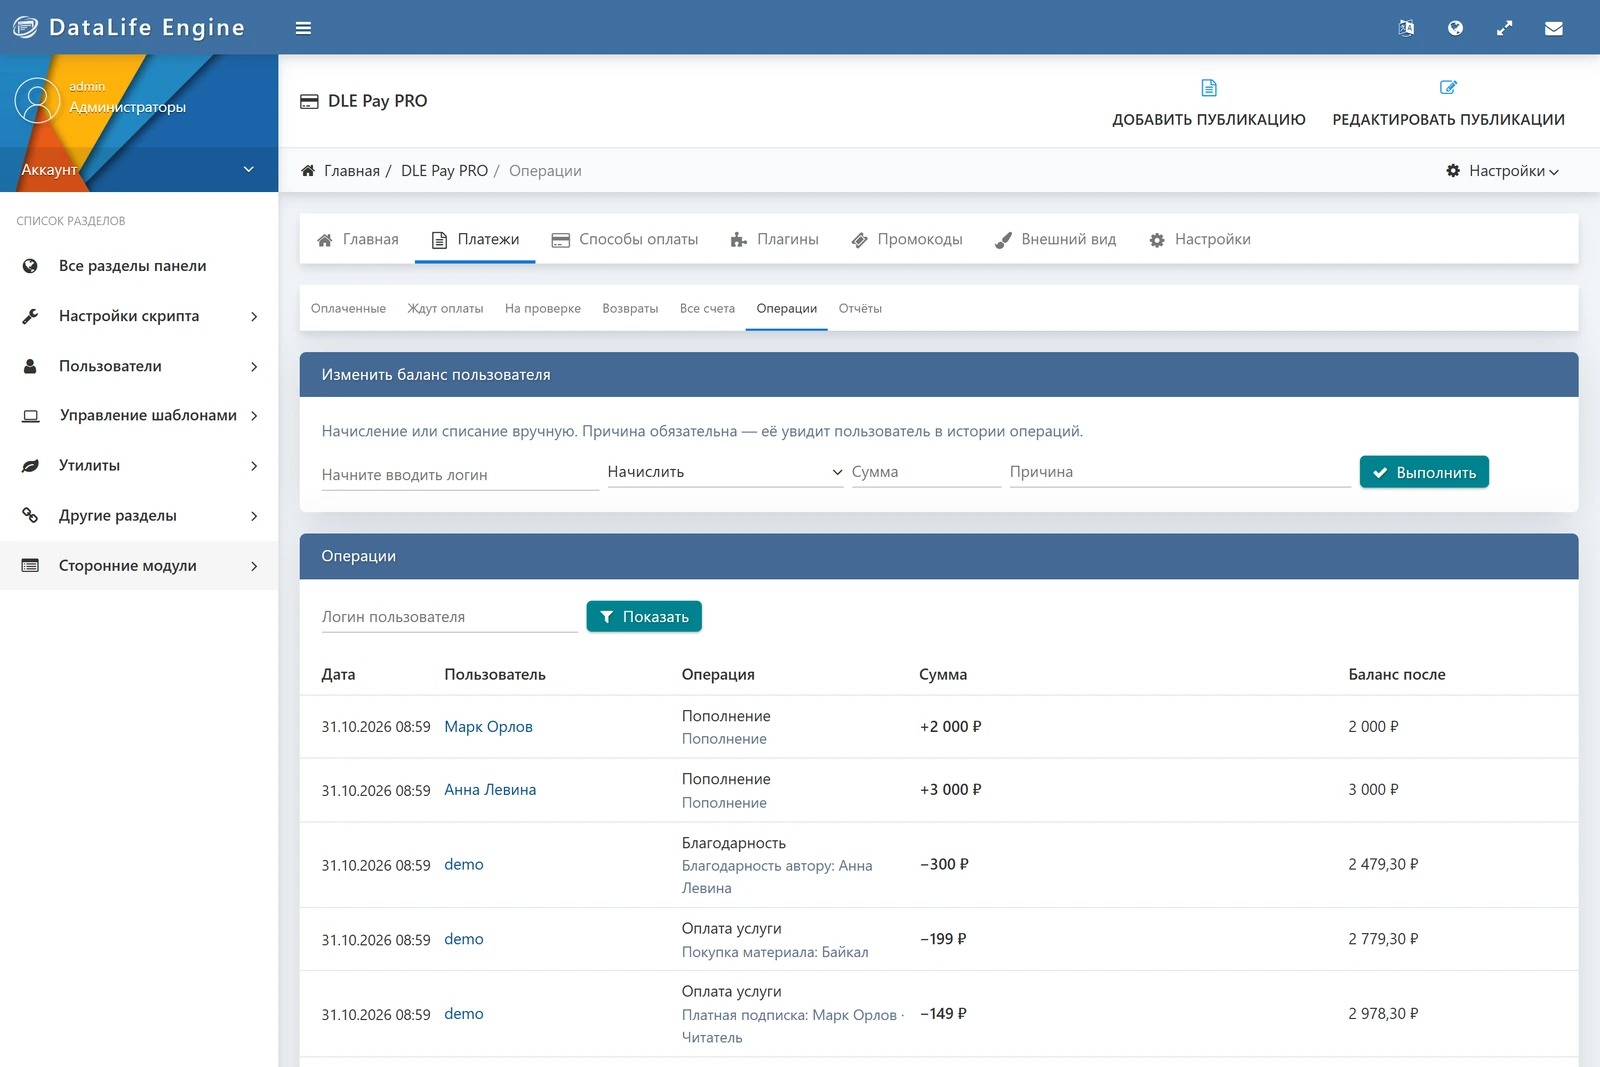1600x1067 pixels.
Task: Focus the Причина input field
Action: pyautogui.click(x=1180, y=472)
